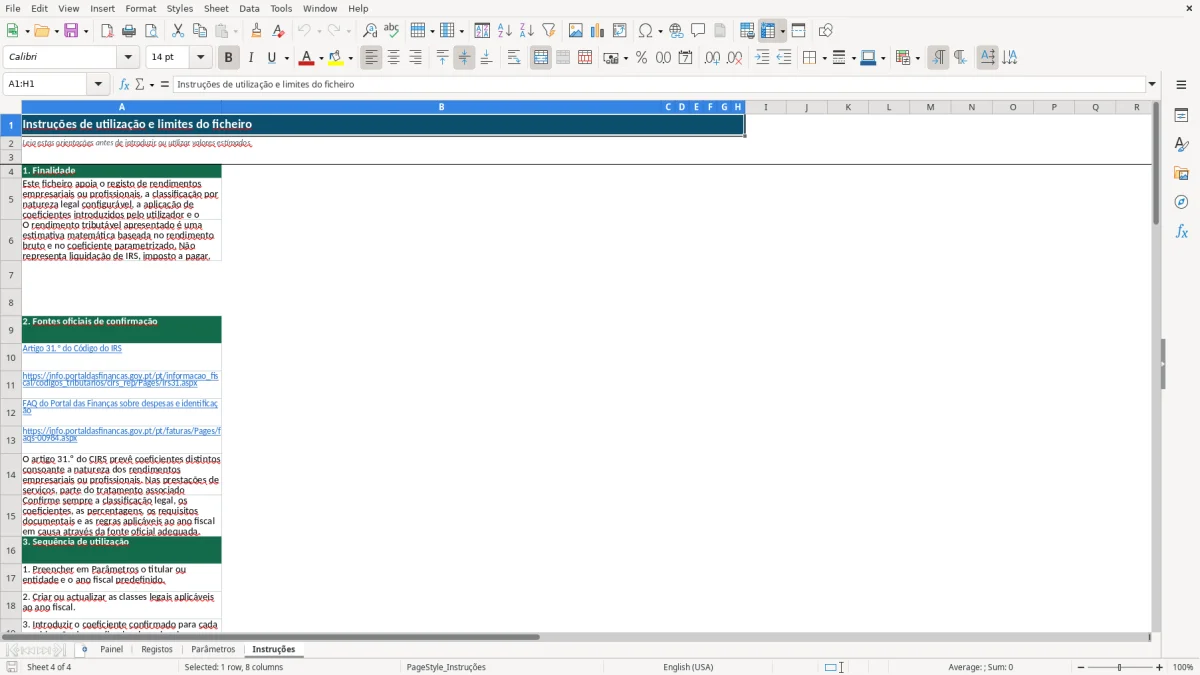Image resolution: width=1200 pixels, height=675 pixels.
Task: Insert hyperlink using the globe icon
Action: (677, 31)
